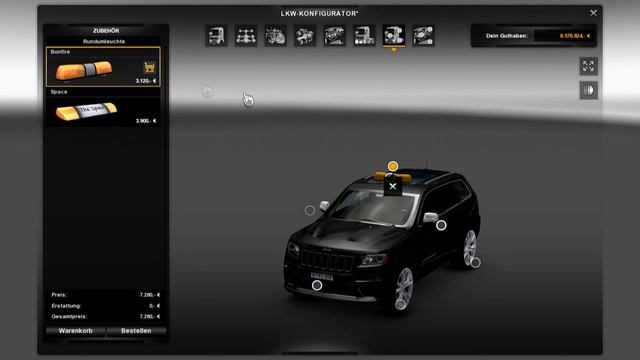Open the truck cabin configuration tab
Screen dimensions: 640x360
coord(216,35)
